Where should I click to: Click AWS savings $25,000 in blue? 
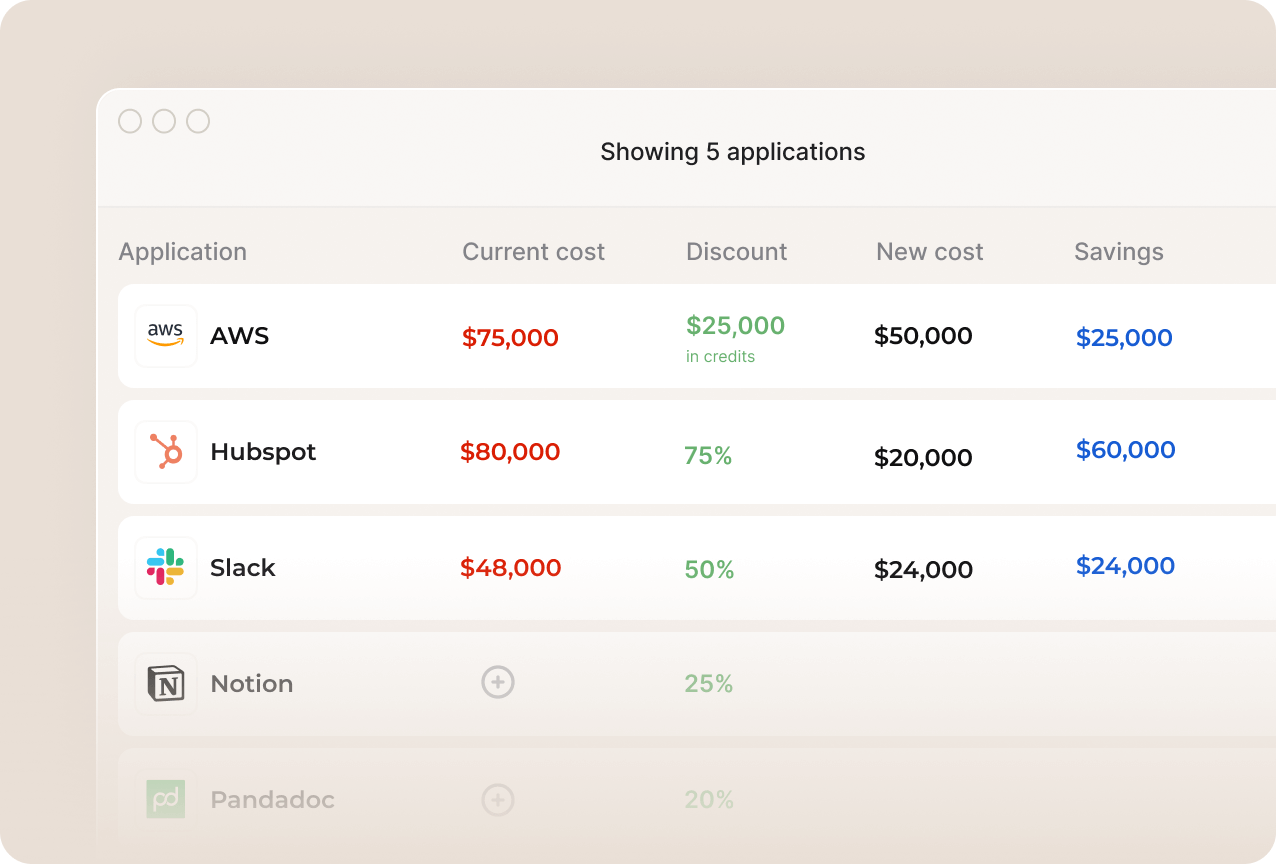[1124, 338]
